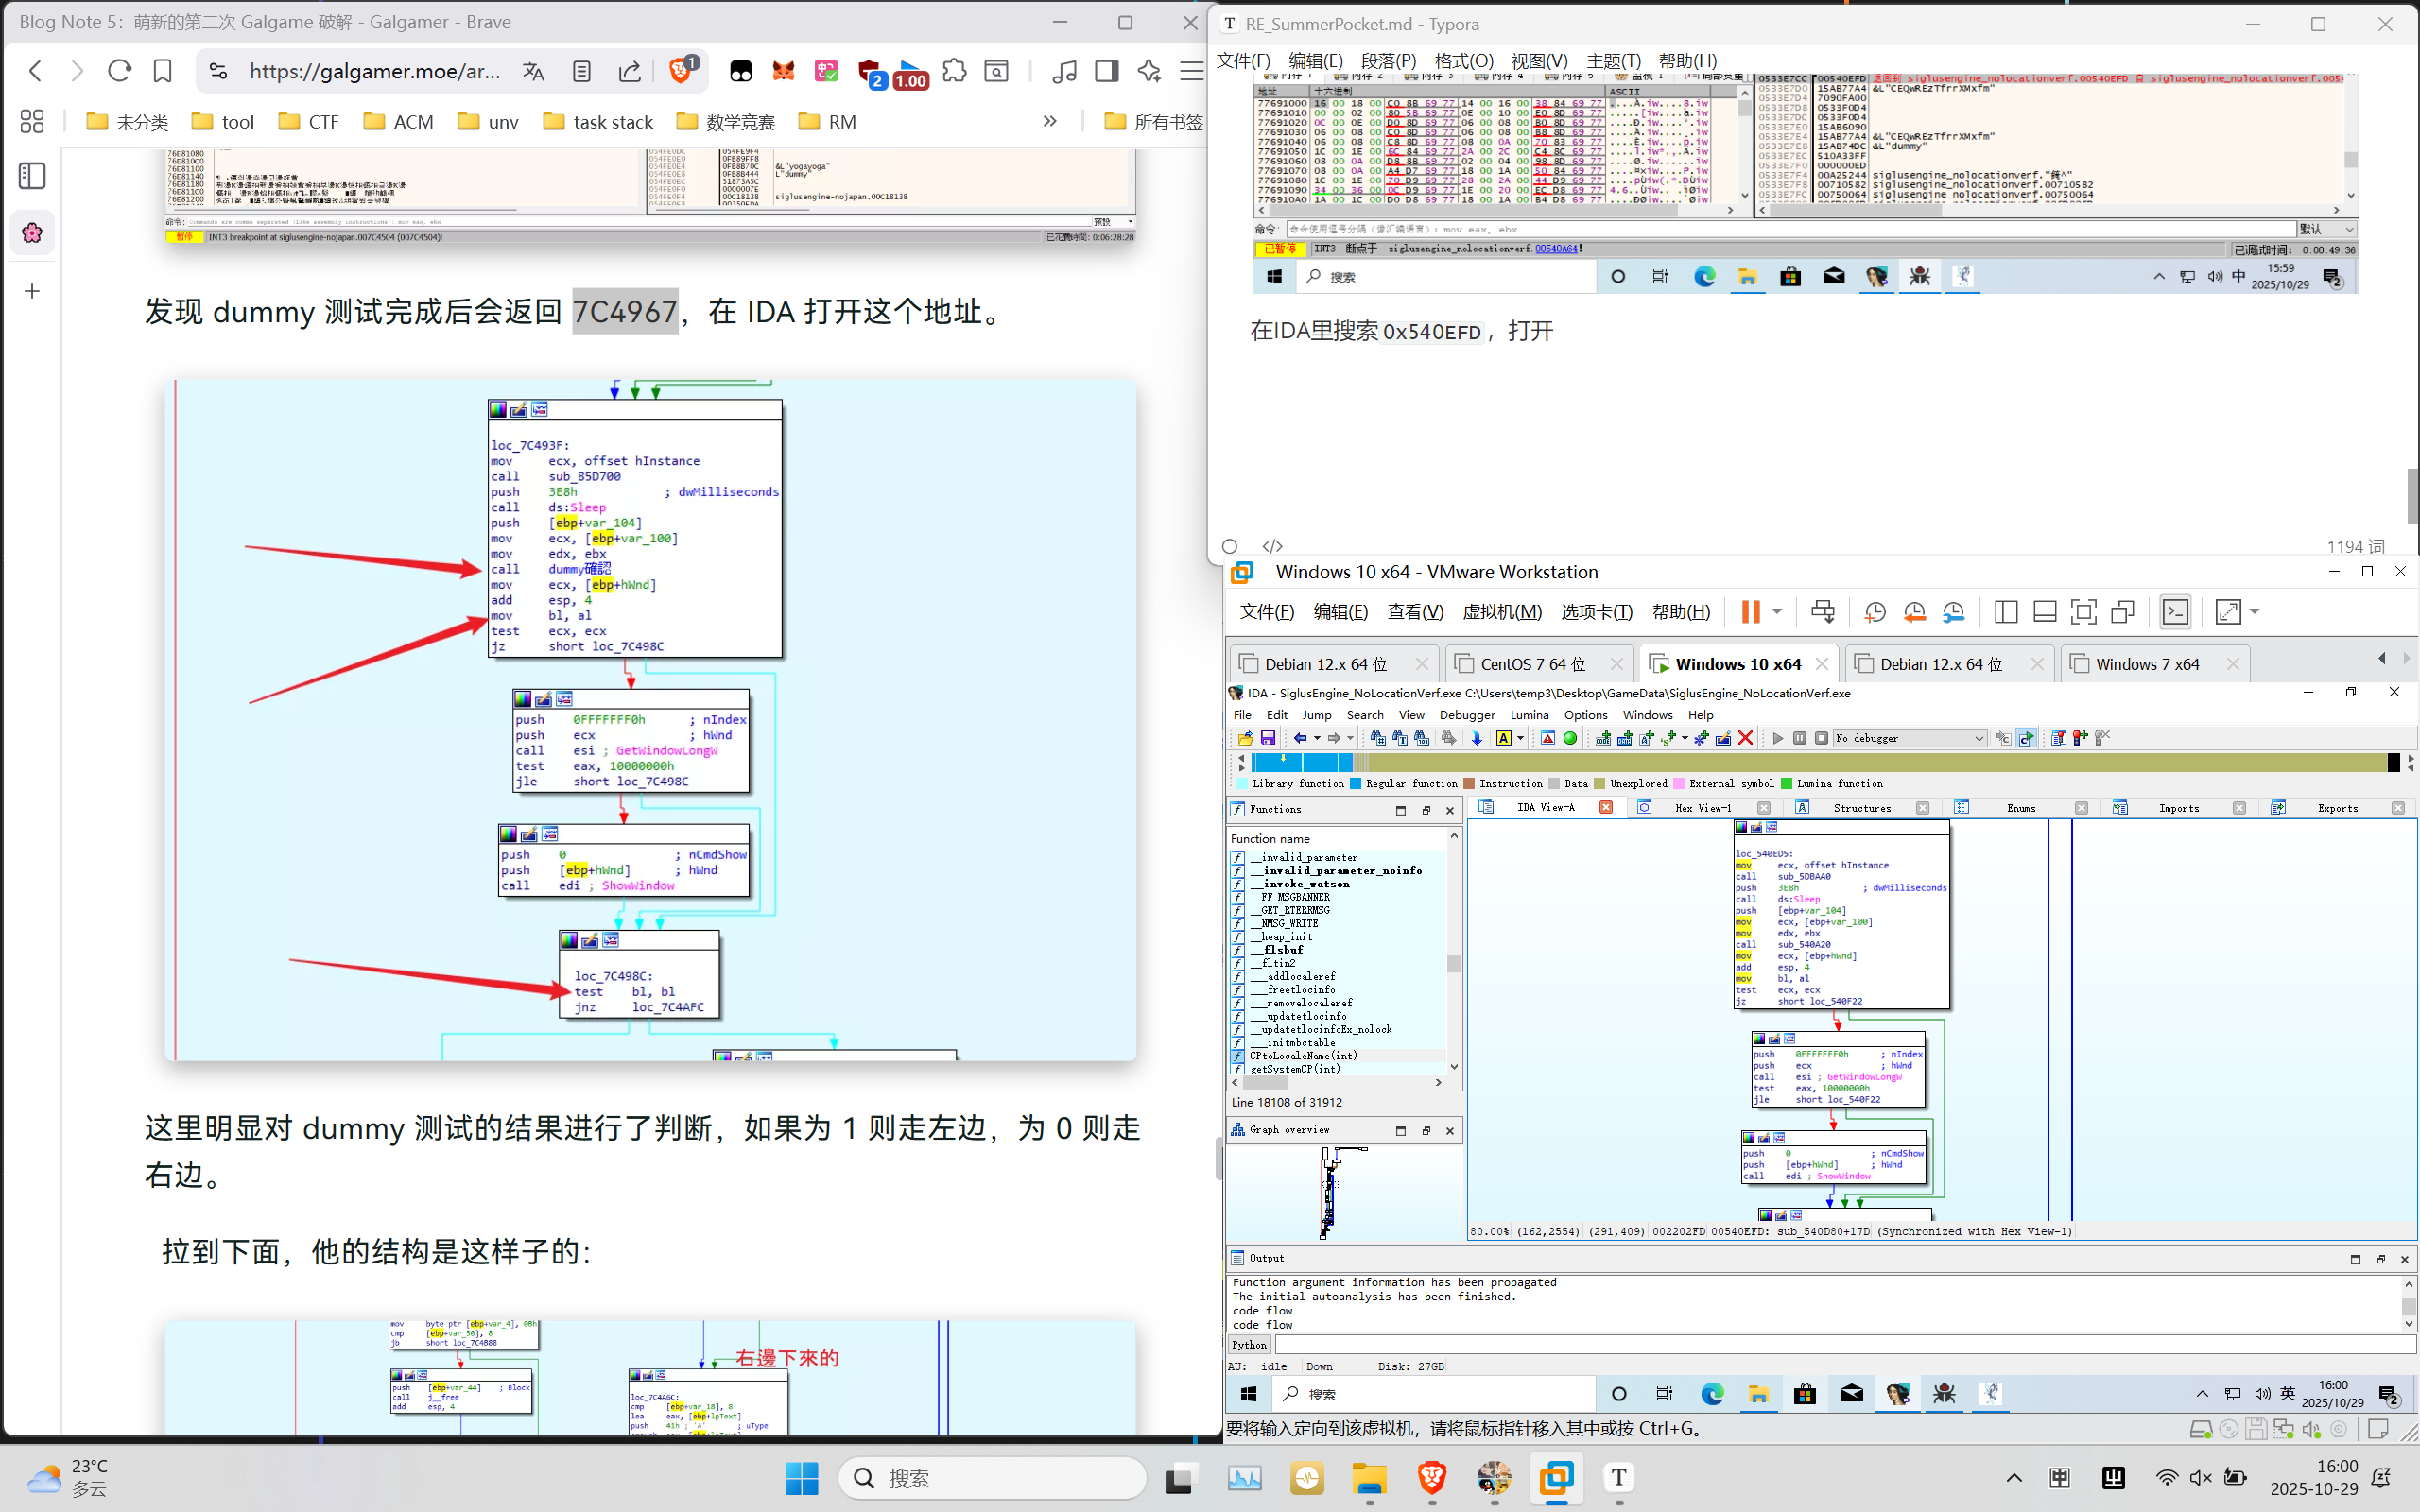Image resolution: width=2420 pixels, height=1512 pixels.
Task: Switch to Windows 7 x64 VM tab
Action: pyautogui.click(x=2146, y=664)
